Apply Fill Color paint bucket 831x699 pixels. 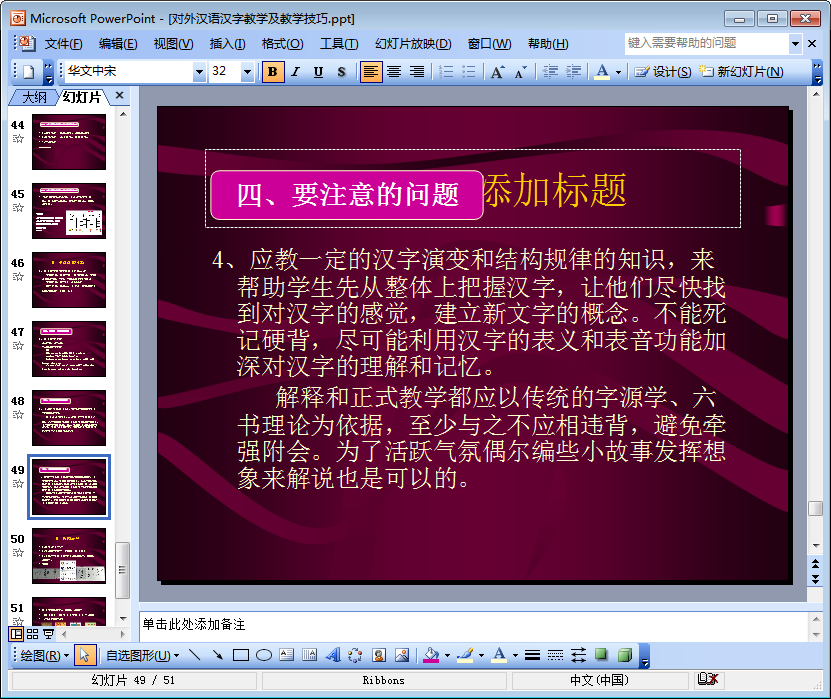tap(431, 656)
